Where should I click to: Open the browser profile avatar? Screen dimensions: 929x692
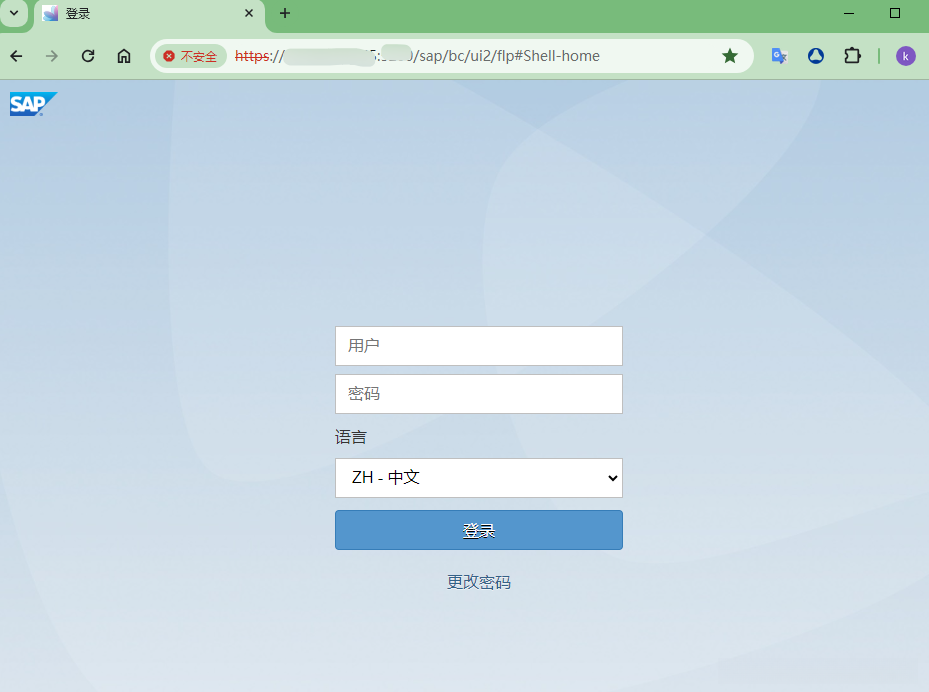point(905,56)
